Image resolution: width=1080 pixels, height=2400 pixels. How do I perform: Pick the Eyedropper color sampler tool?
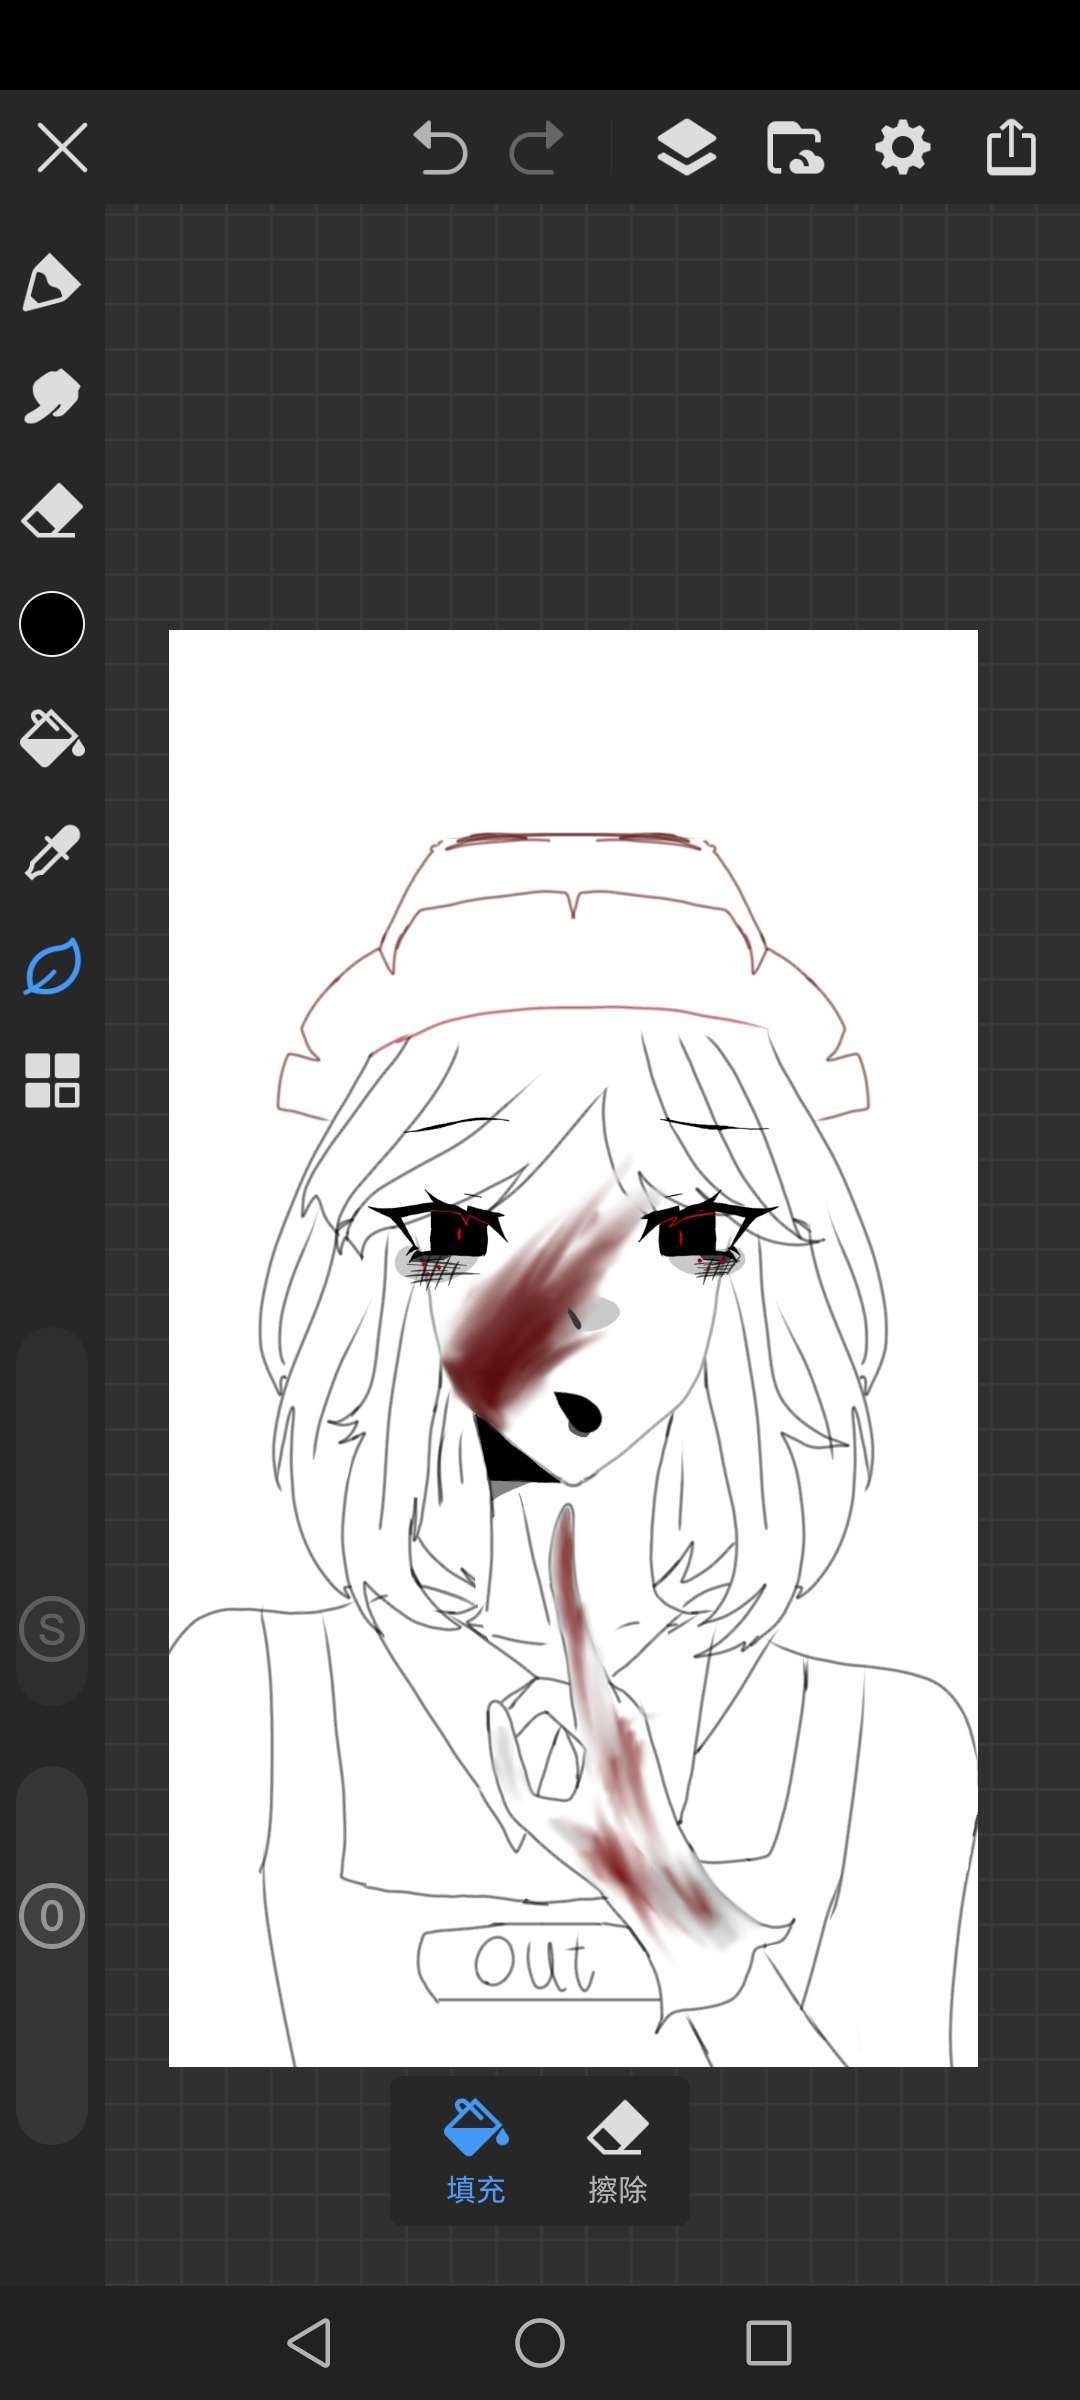[x=51, y=852]
